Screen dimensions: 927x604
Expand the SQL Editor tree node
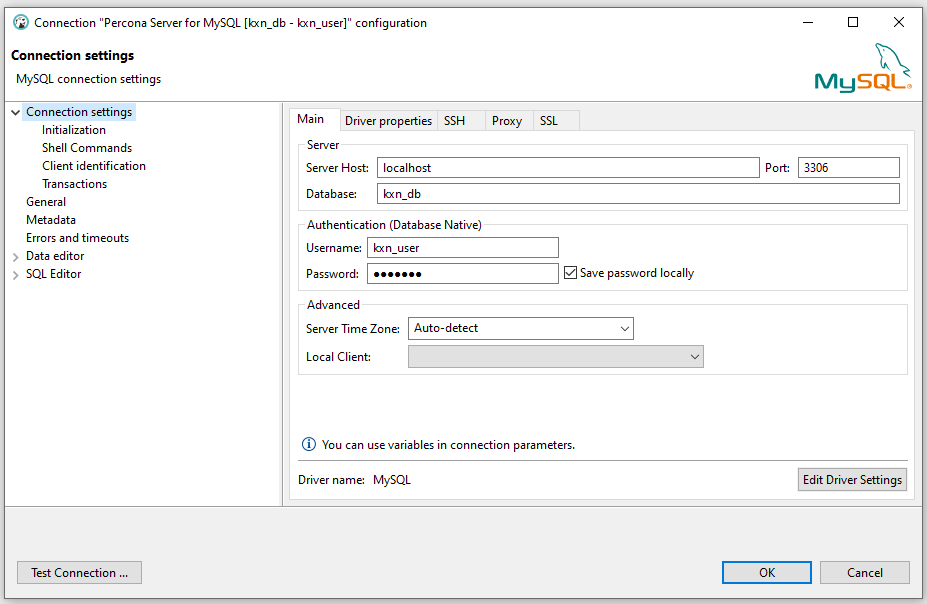point(15,275)
